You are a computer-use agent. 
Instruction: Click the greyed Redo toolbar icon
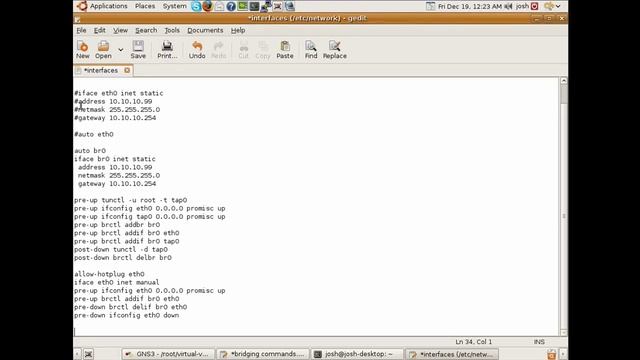coord(218,50)
